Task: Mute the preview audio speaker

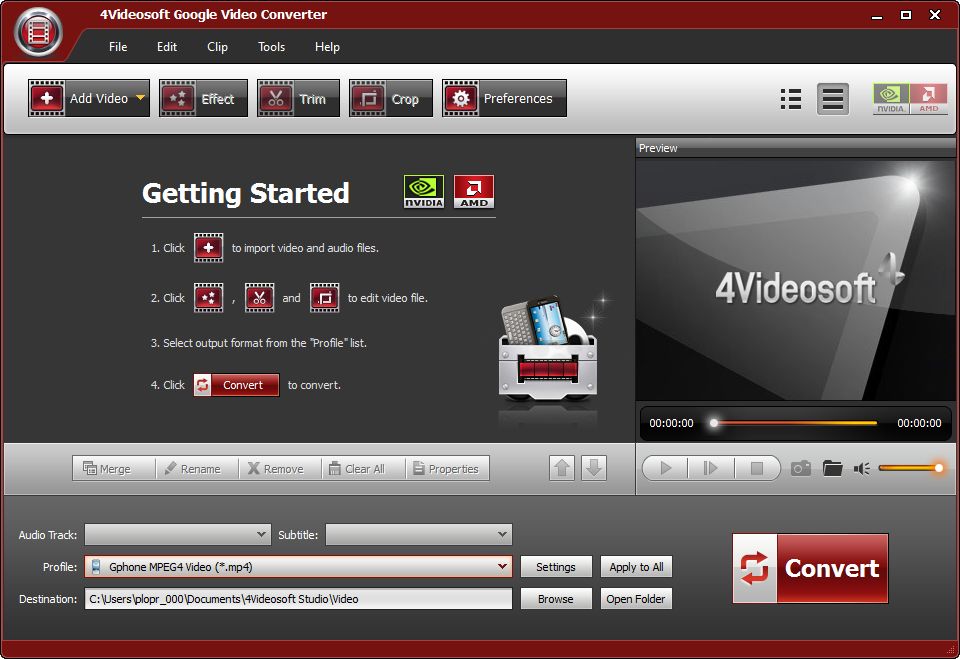Action: click(862, 467)
